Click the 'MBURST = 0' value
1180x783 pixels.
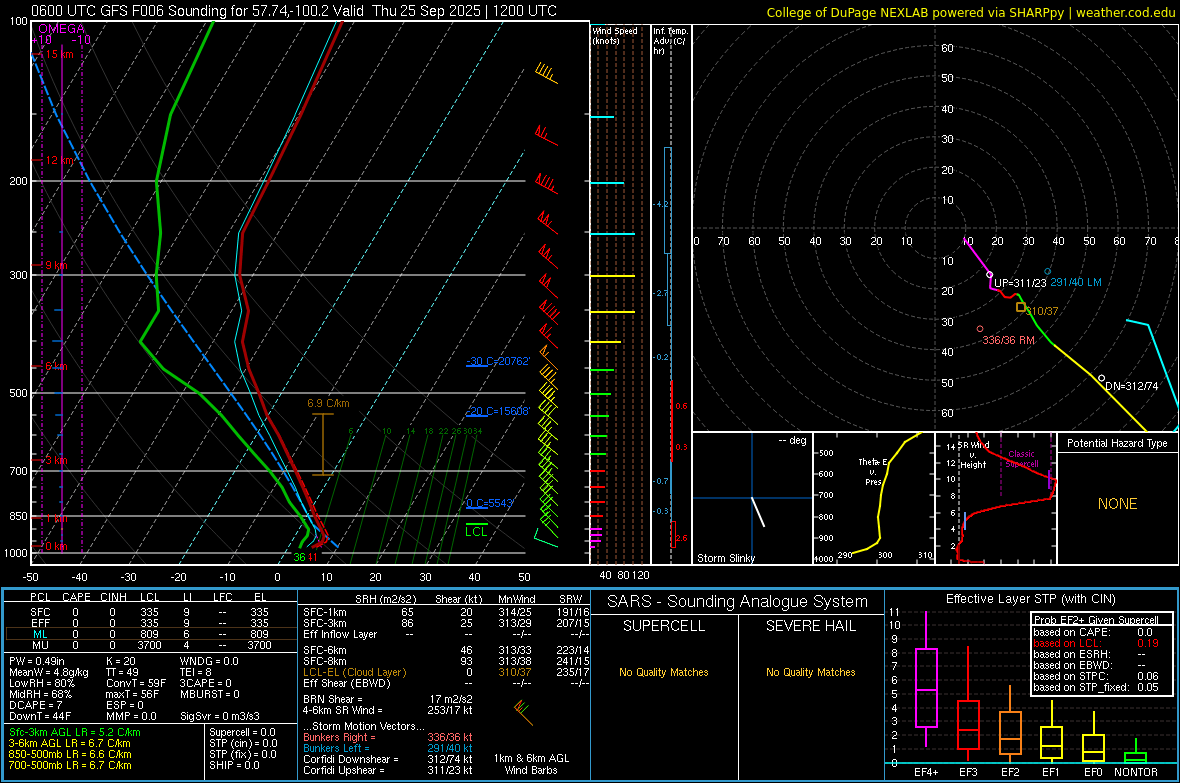click(x=210, y=694)
